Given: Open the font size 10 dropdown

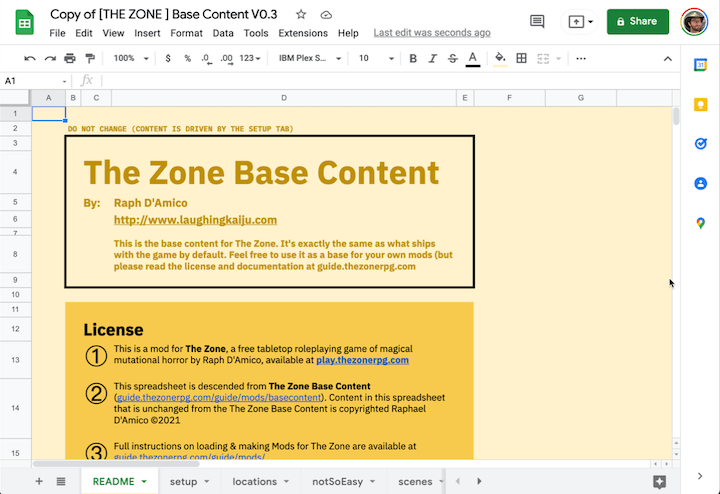Looking at the screenshot, I should 376,58.
